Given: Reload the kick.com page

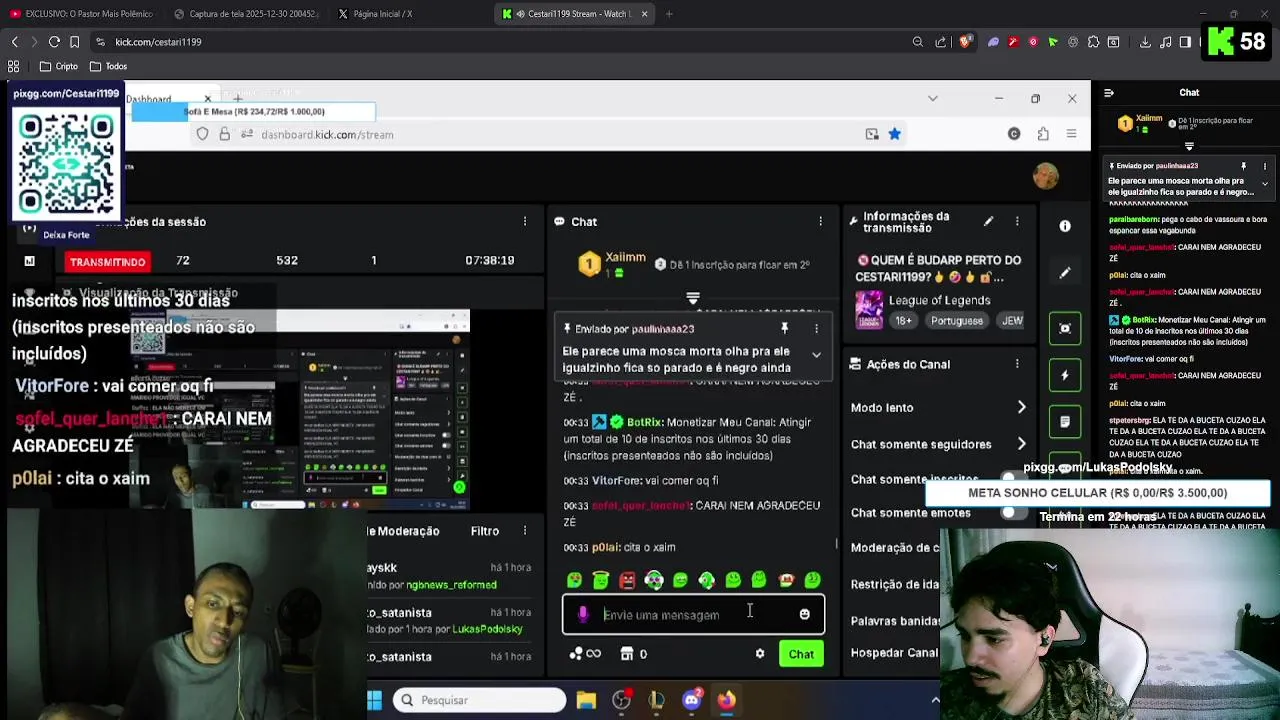Looking at the screenshot, I should [x=54, y=42].
